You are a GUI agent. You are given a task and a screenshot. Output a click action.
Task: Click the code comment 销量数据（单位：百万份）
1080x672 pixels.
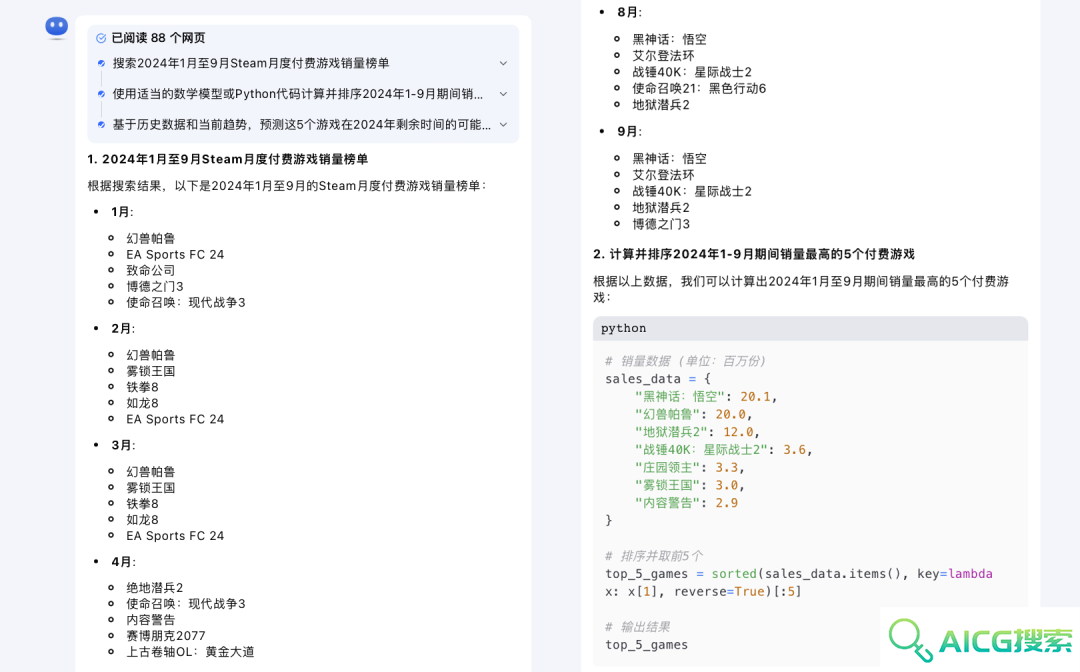685,361
